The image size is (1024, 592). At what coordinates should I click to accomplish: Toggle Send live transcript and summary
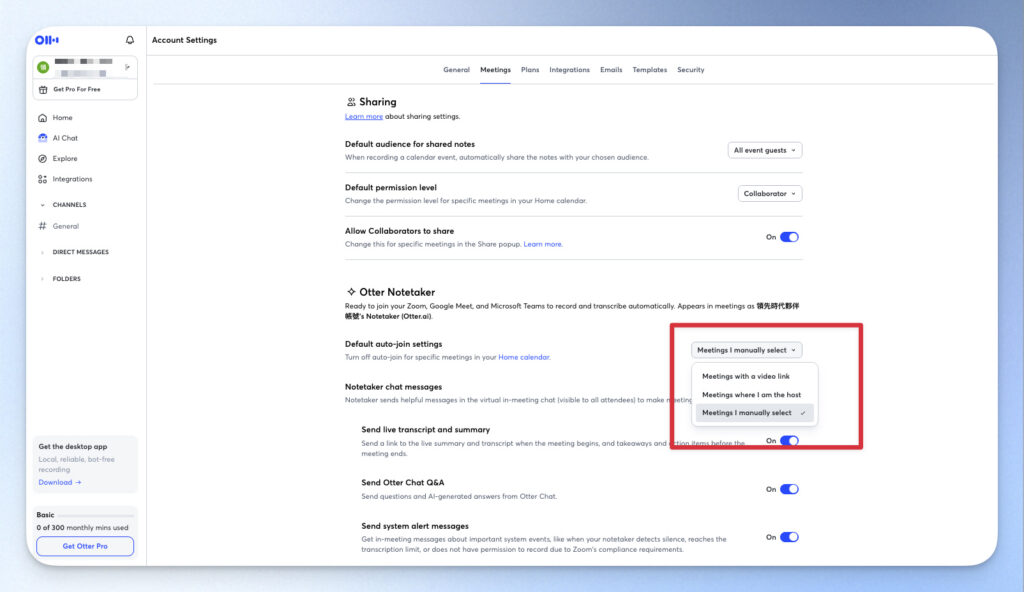[789, 440]
